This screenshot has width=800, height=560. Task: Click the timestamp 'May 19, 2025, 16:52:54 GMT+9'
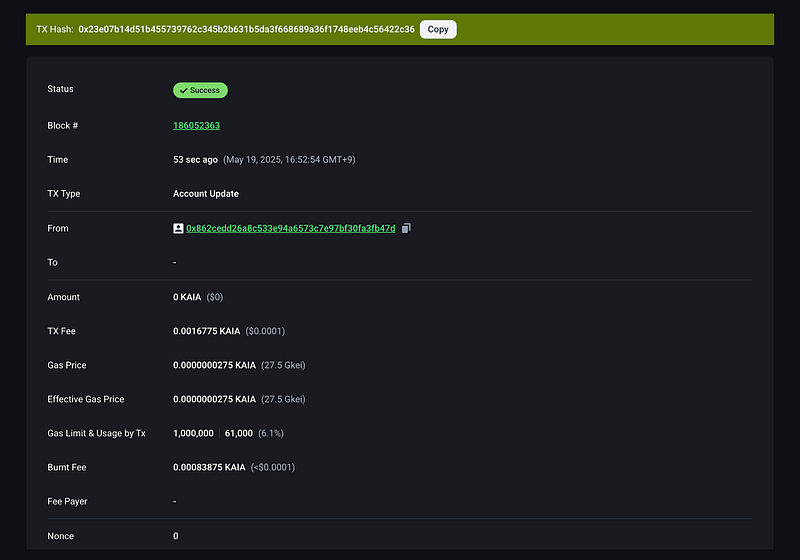click(x=289, y=160)
